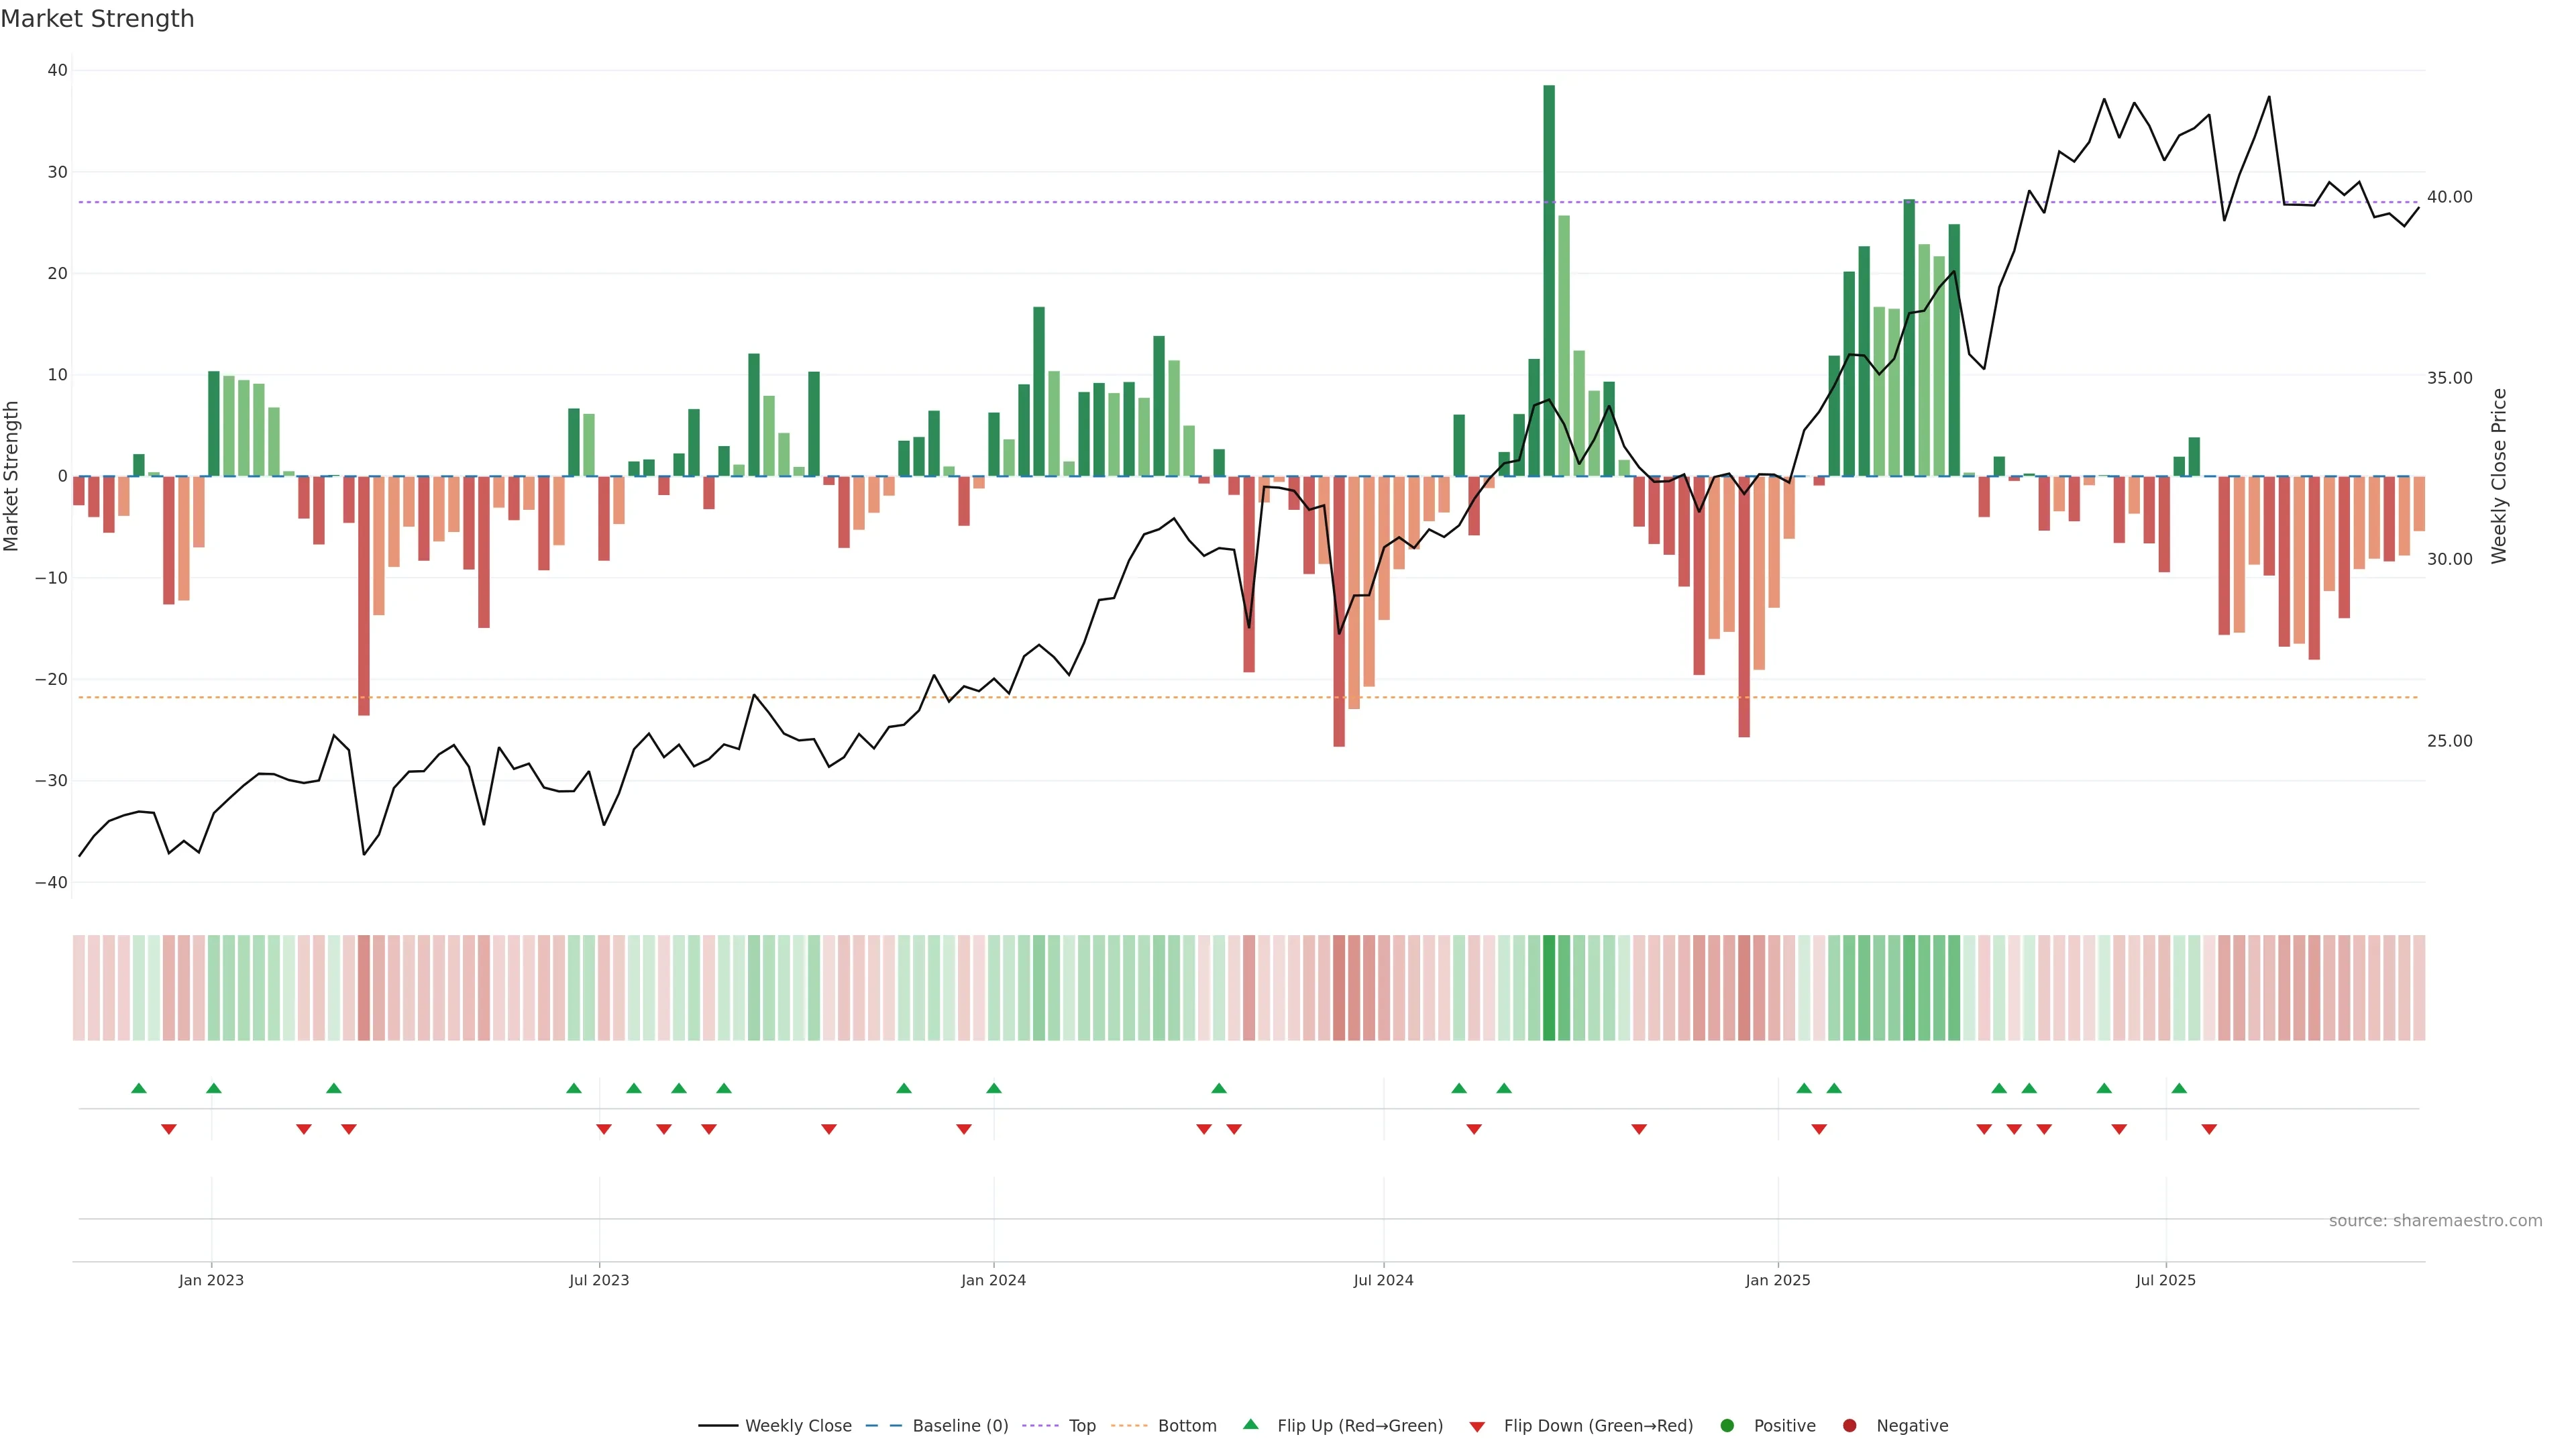Screen dimensions: 2576x1449
Task: Click the last flip-down triangle marker
Action: tap(2209, 1129)
